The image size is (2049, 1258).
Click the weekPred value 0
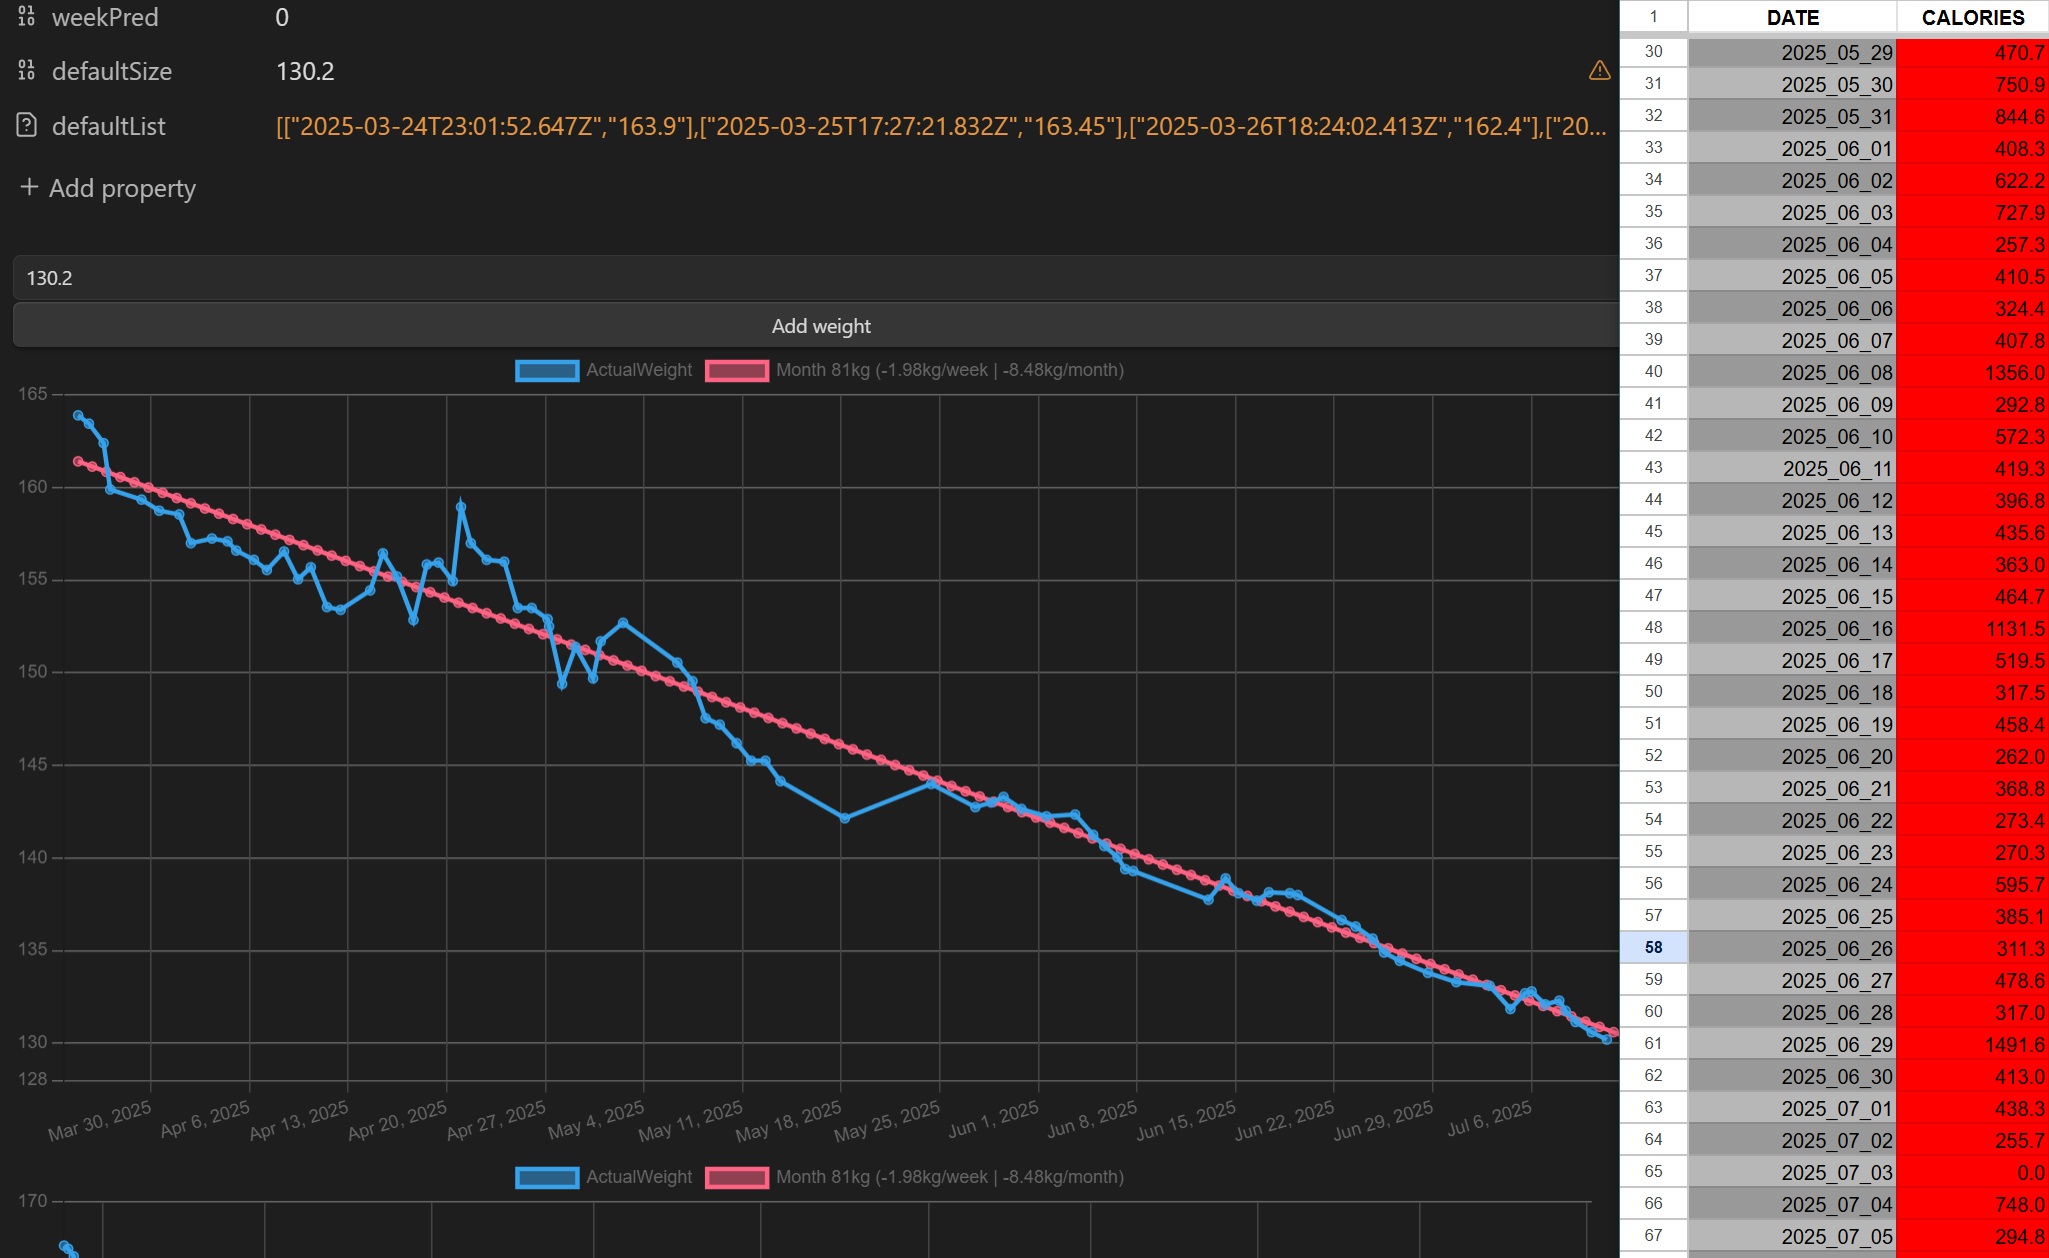click(x=282, y=17)
